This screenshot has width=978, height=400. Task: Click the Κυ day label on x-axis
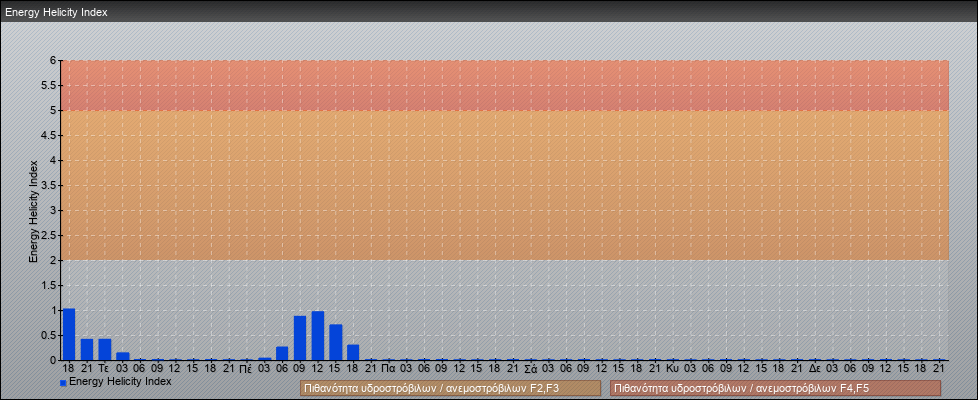[673, 368]
